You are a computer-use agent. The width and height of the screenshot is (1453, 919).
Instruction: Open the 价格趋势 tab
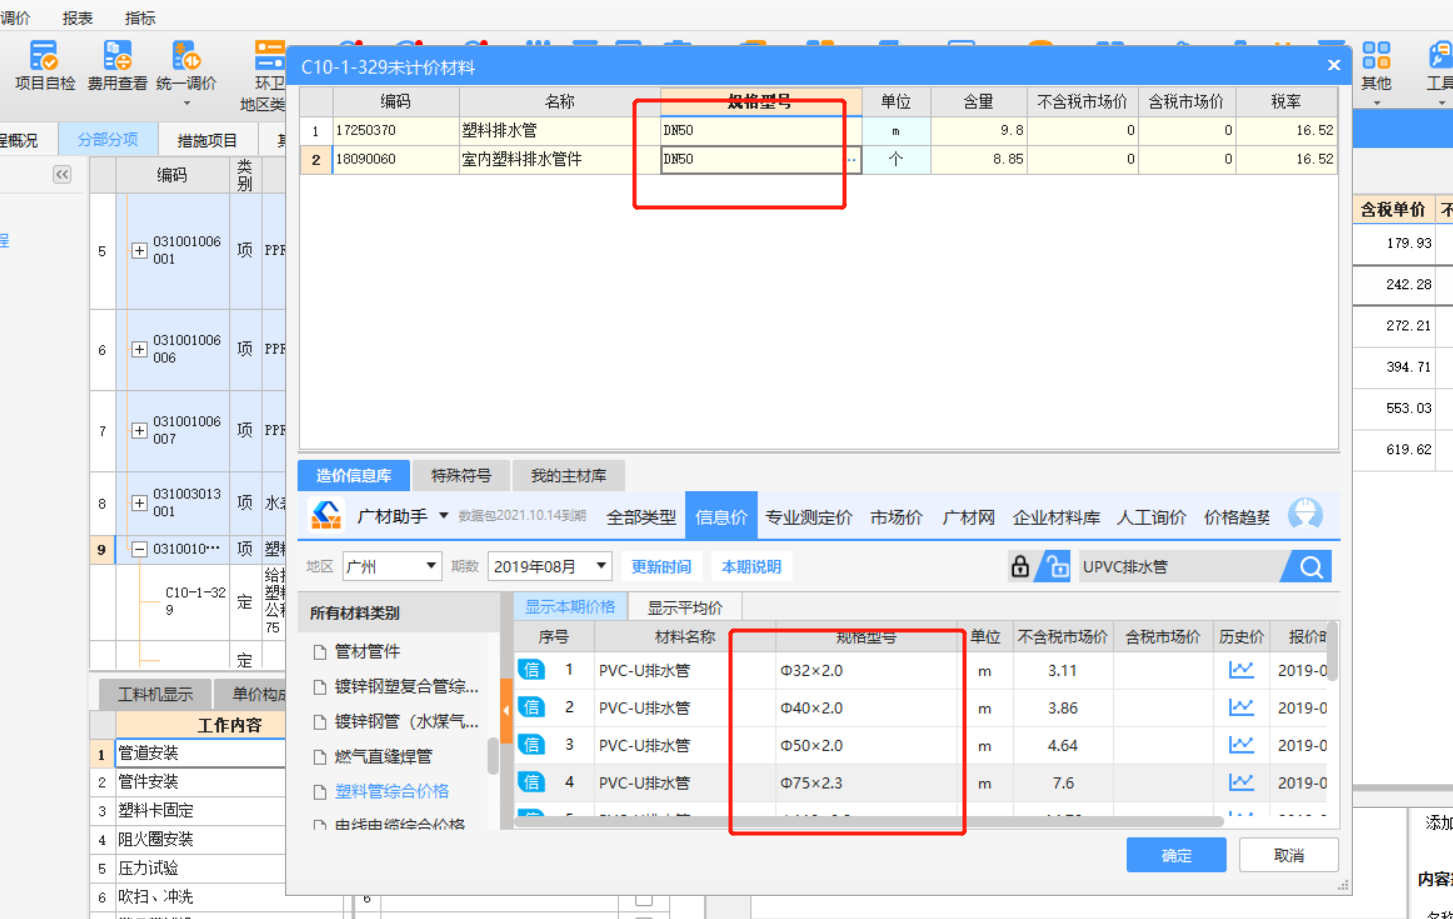coord(1237,517)
